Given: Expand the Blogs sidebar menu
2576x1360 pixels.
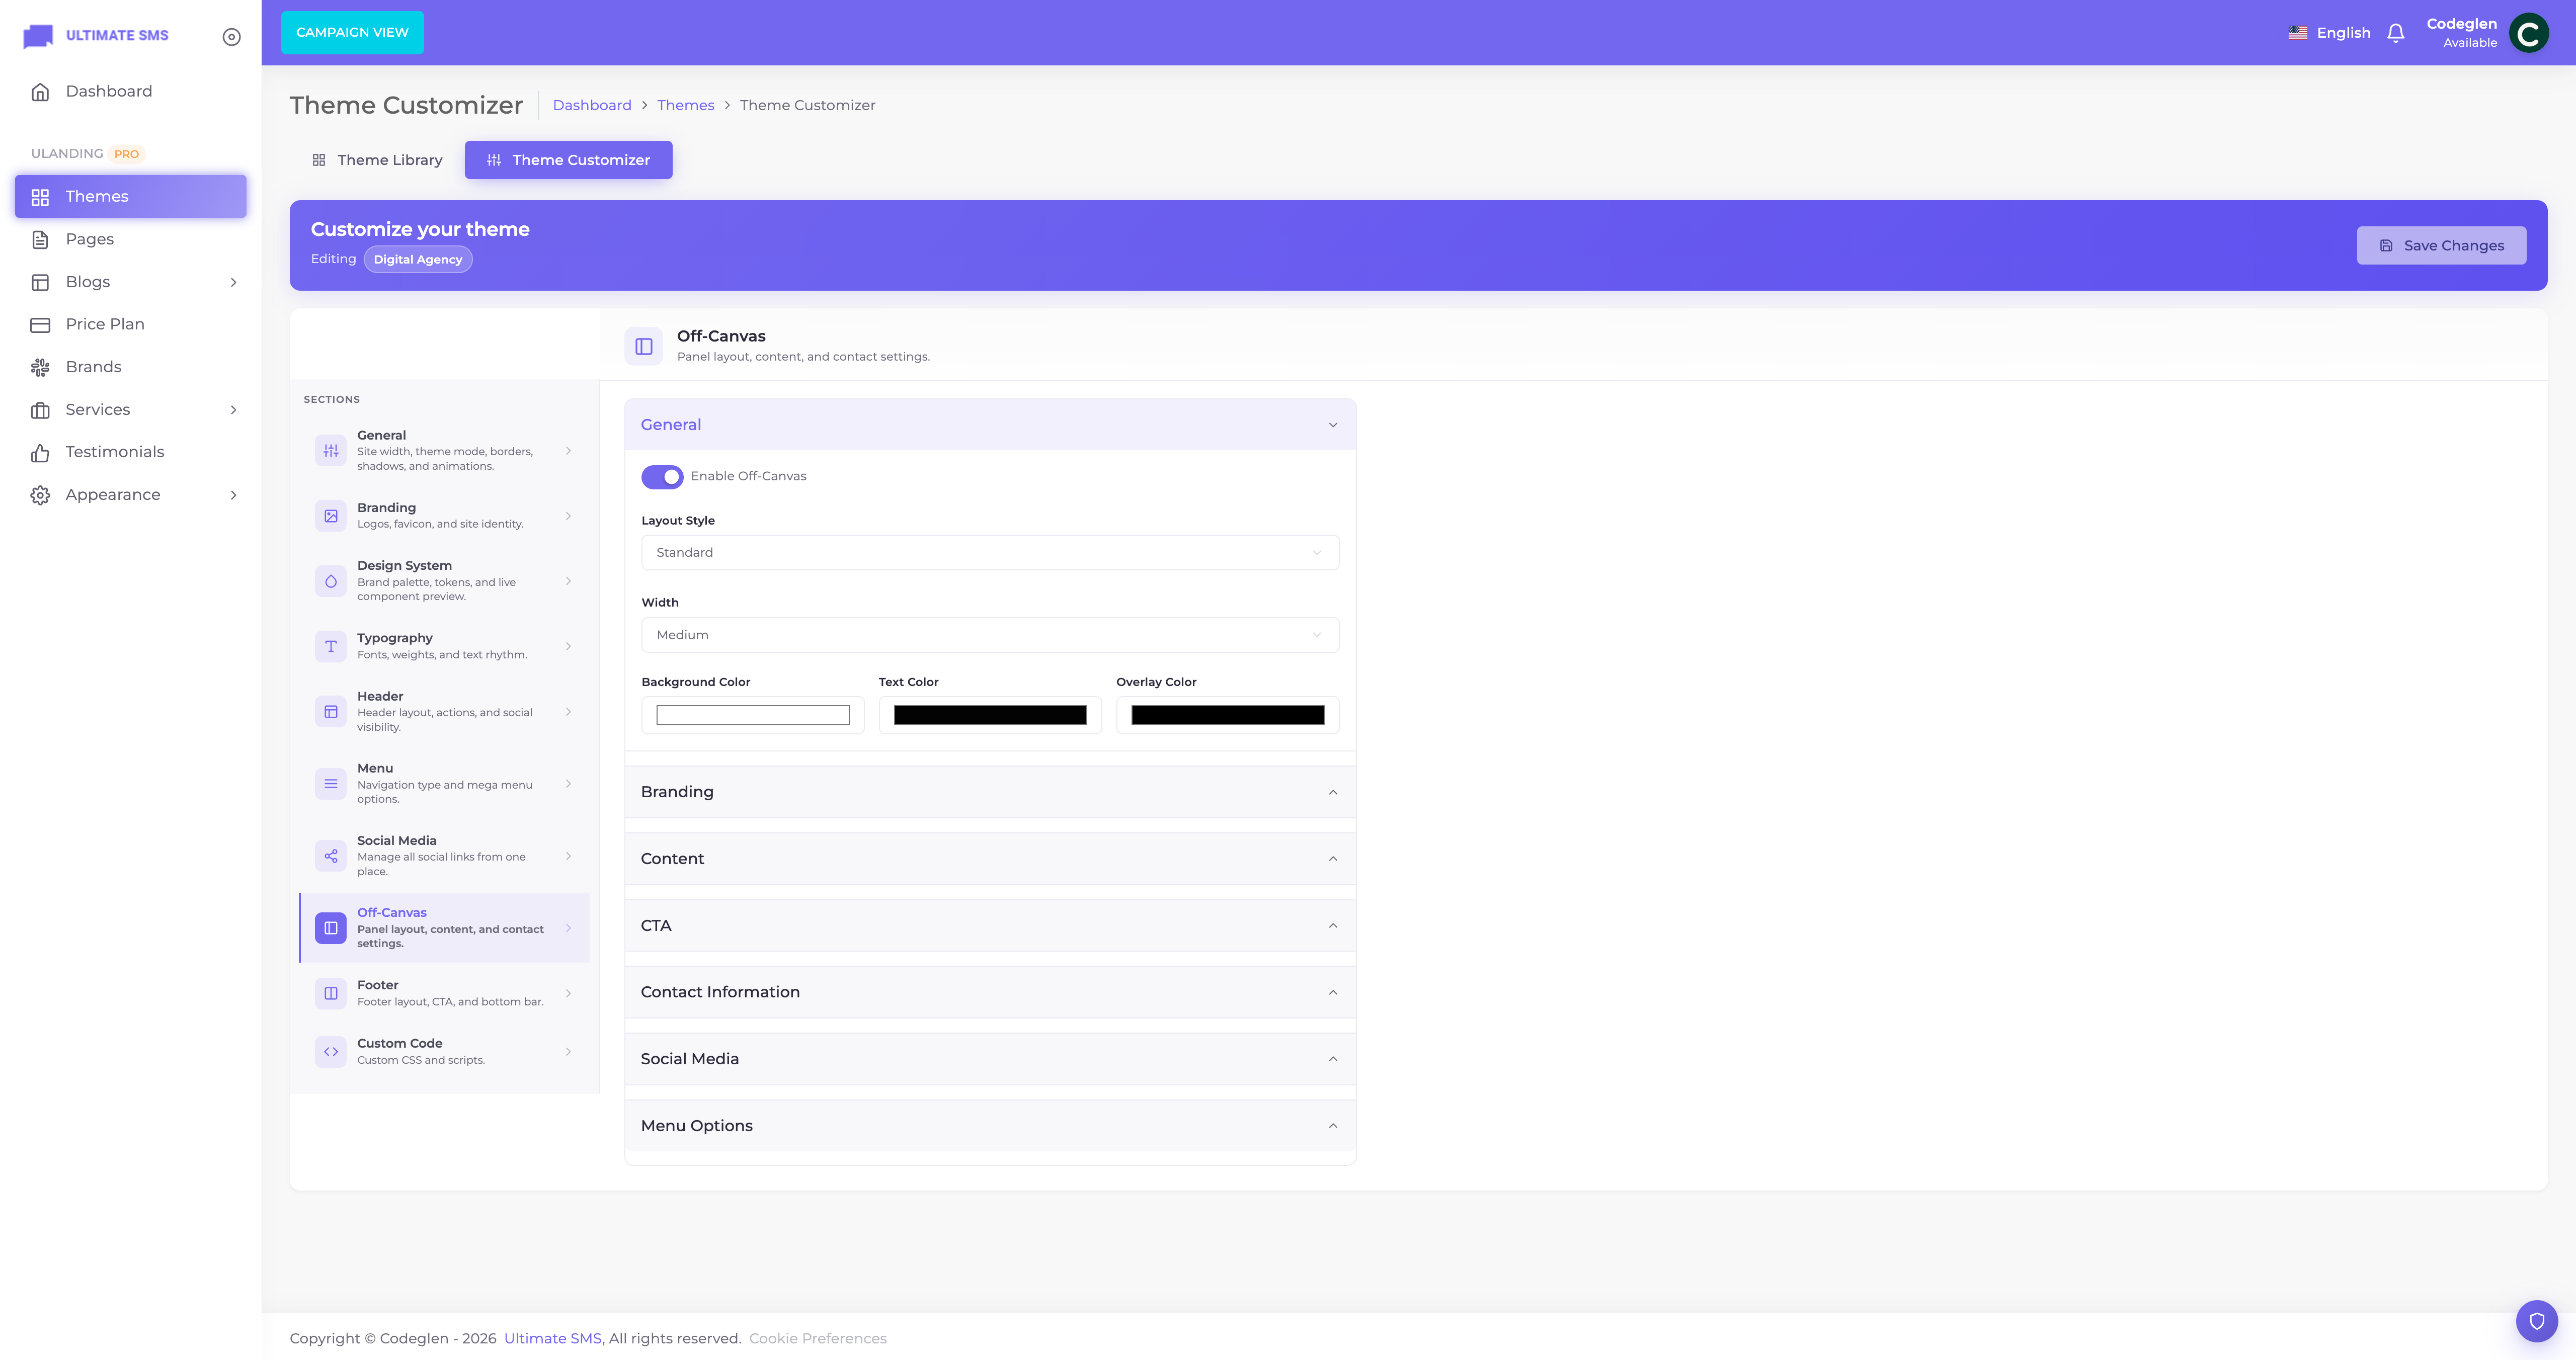Looking at the screenshot, I should coord(131,282).
